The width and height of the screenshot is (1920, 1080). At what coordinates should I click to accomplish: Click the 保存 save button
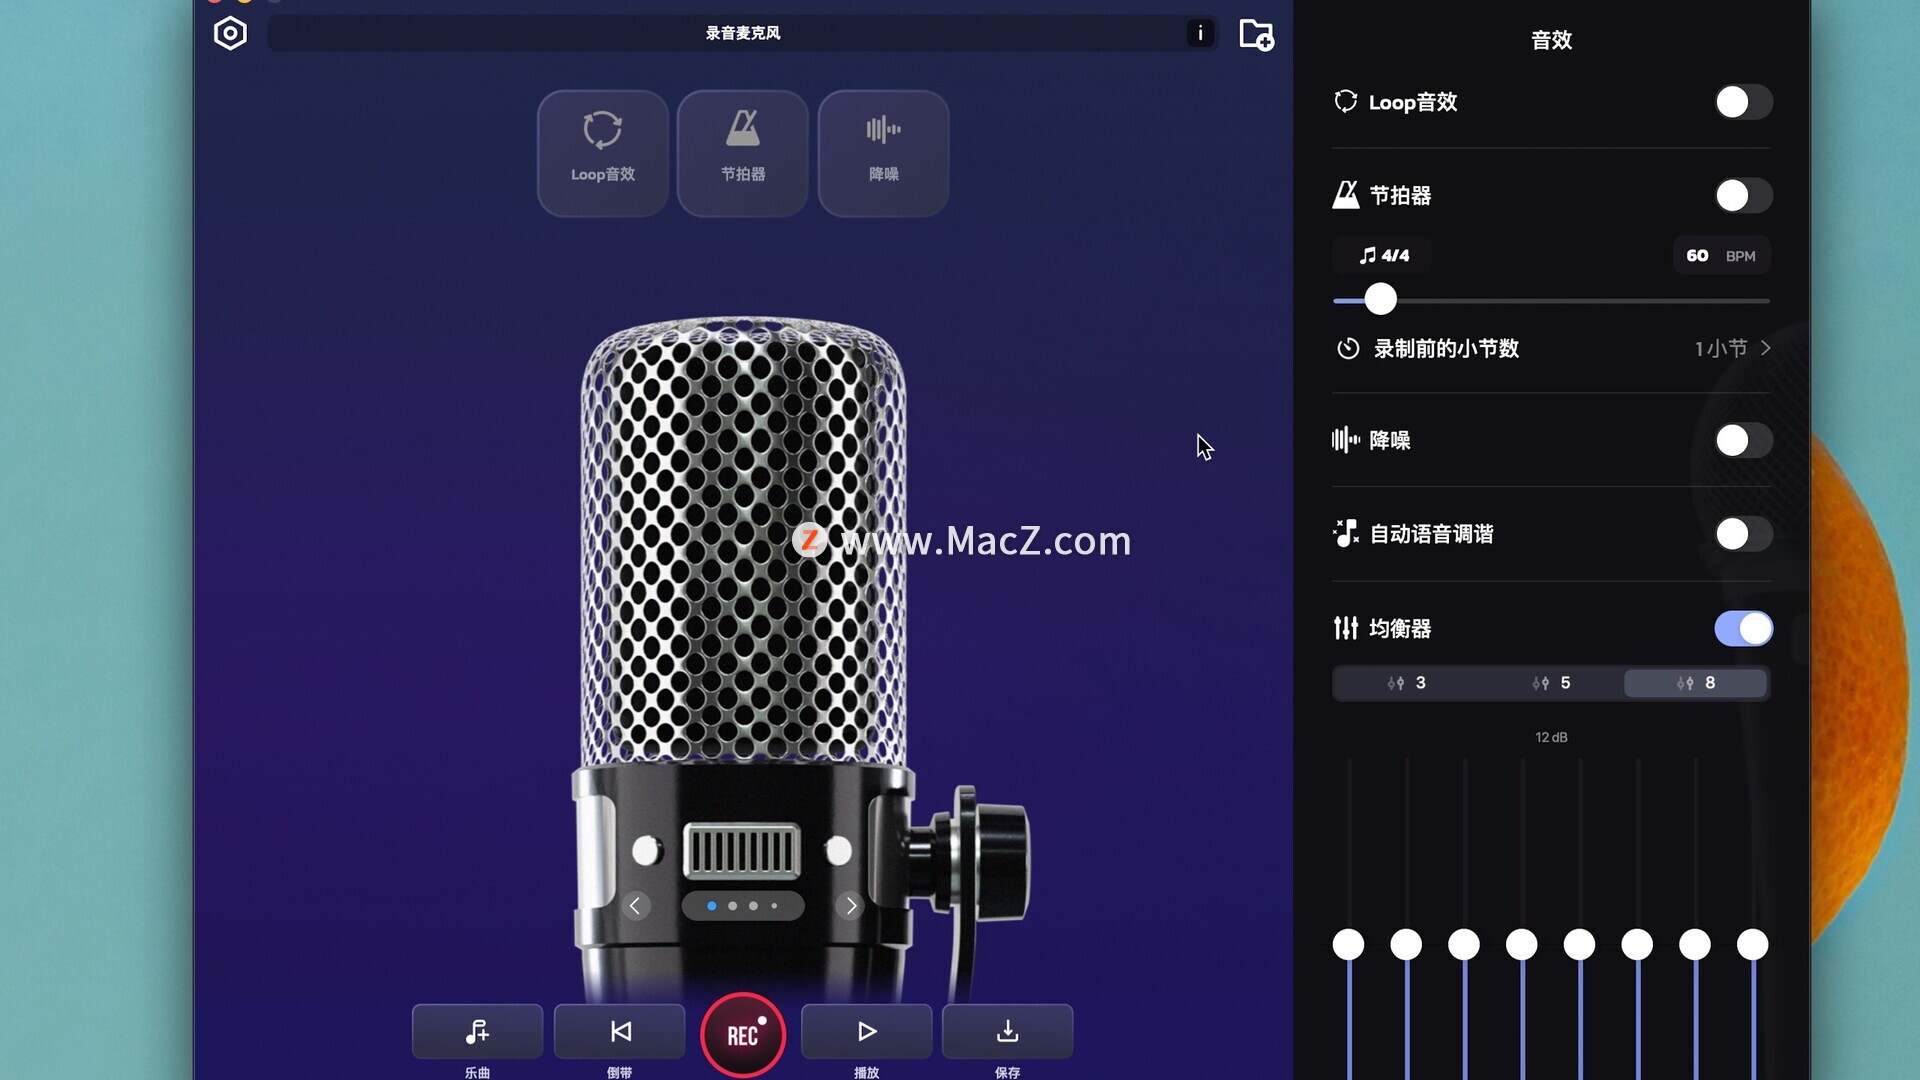[x=1008, y=1031]
